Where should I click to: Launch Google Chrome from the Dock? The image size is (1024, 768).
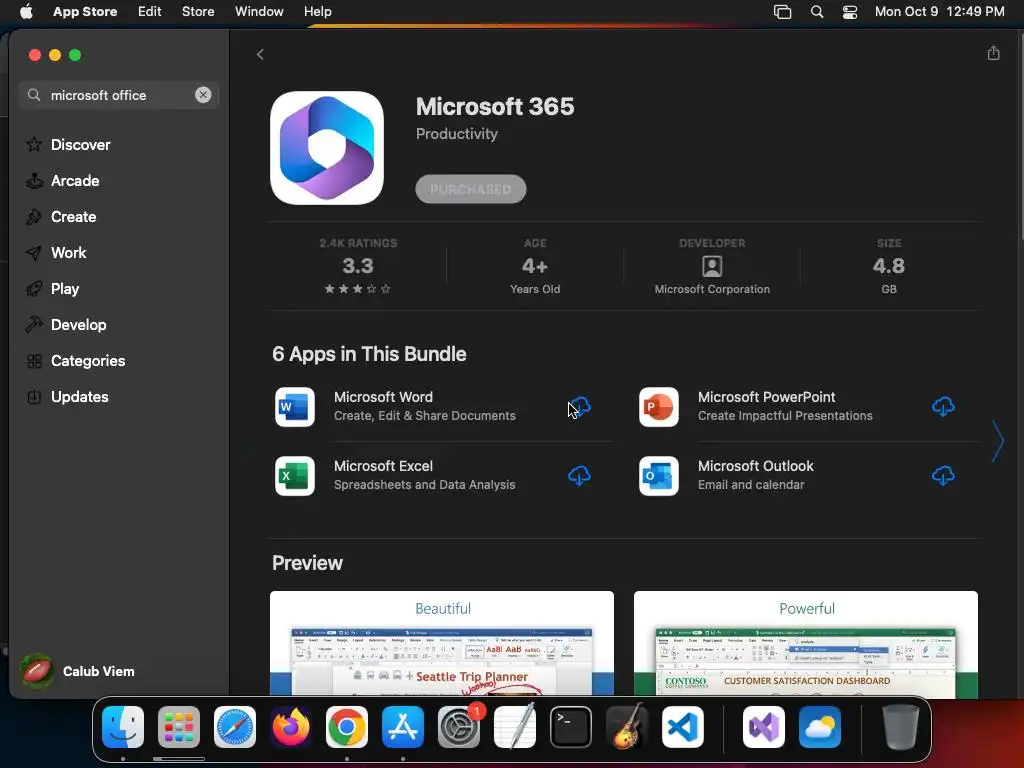tap(347, 727)
